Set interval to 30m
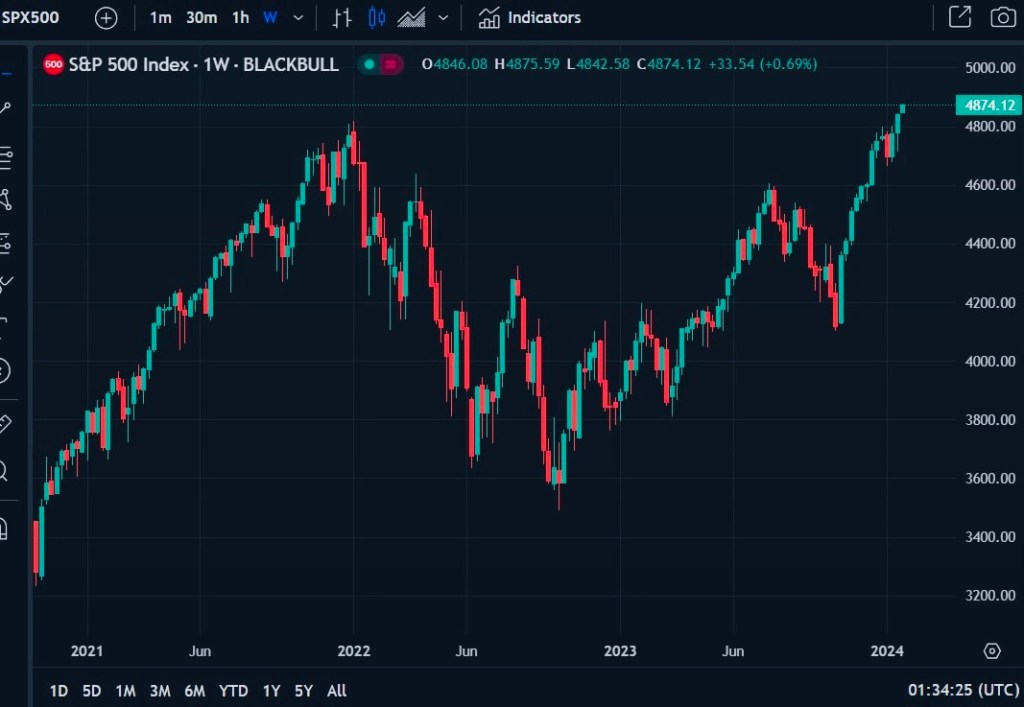The image size is (1024, 707). pos(202,18)
